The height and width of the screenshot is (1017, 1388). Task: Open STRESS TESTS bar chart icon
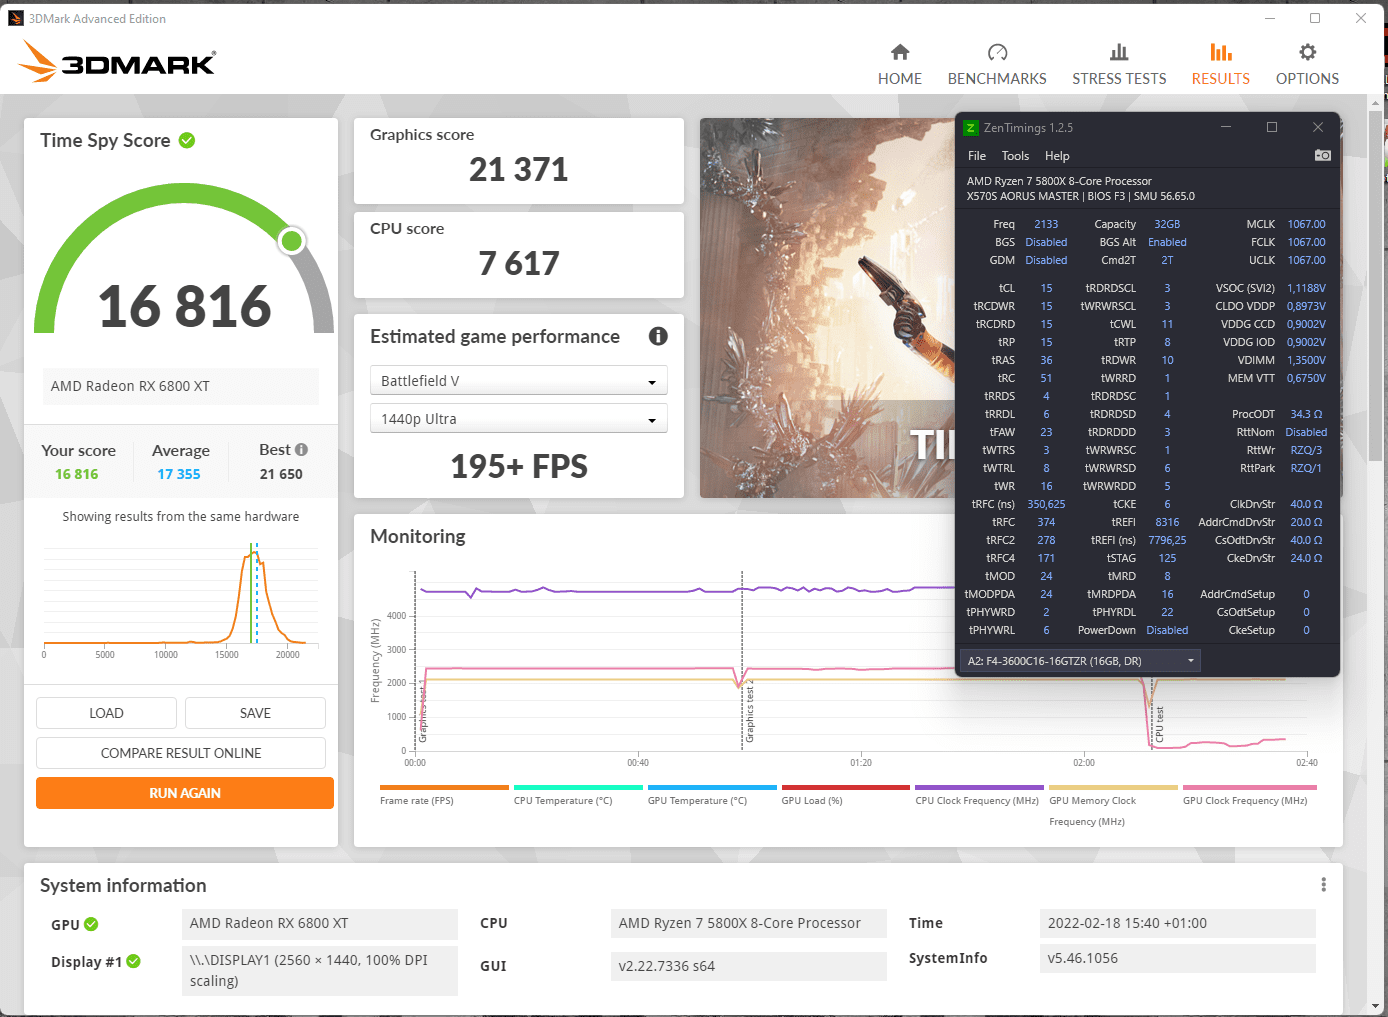point(1119,52)
